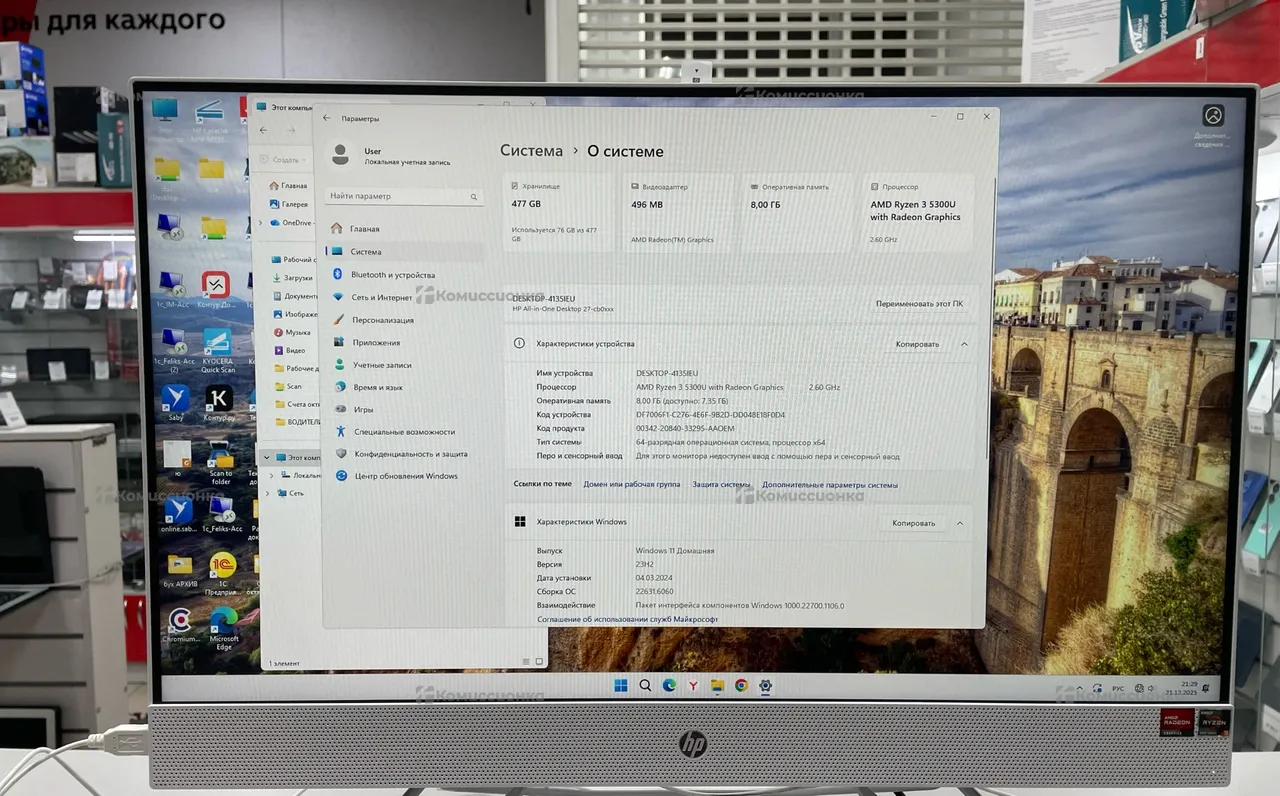This screenshot has height=796, width=1280.
Task: Click the taskbar Search magnifier icon
Action: point(645,685)
